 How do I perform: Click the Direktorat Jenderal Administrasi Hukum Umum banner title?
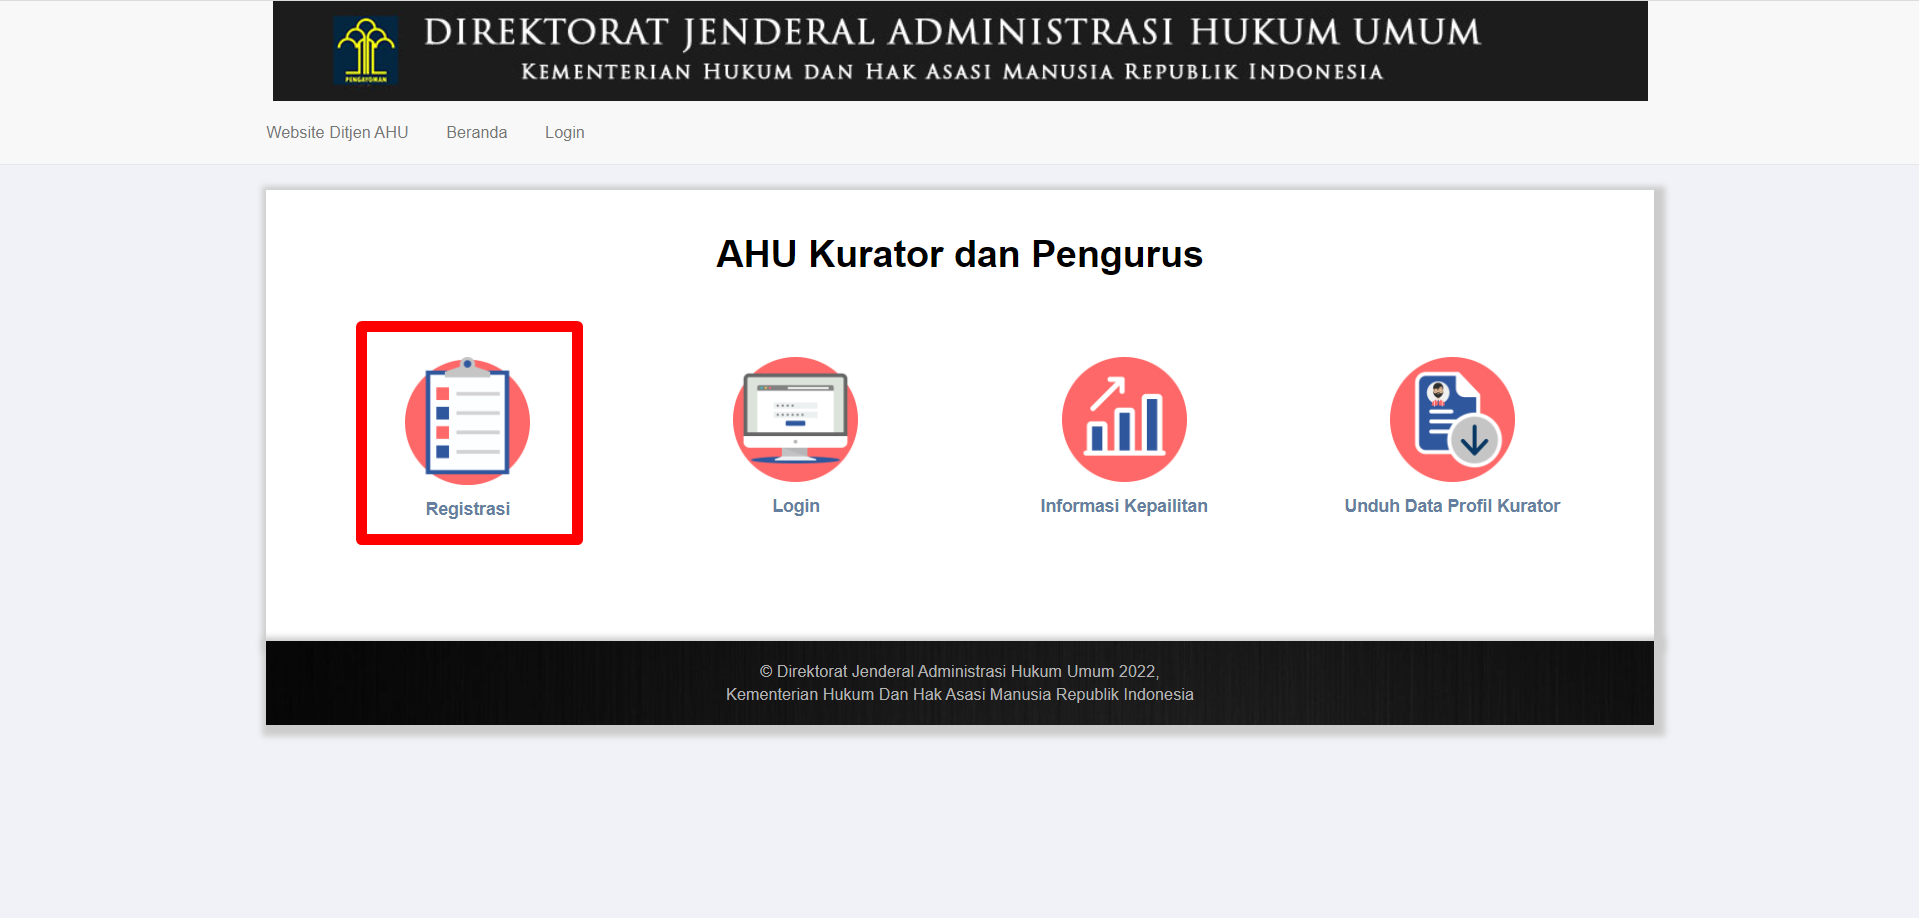coord(951,32)
